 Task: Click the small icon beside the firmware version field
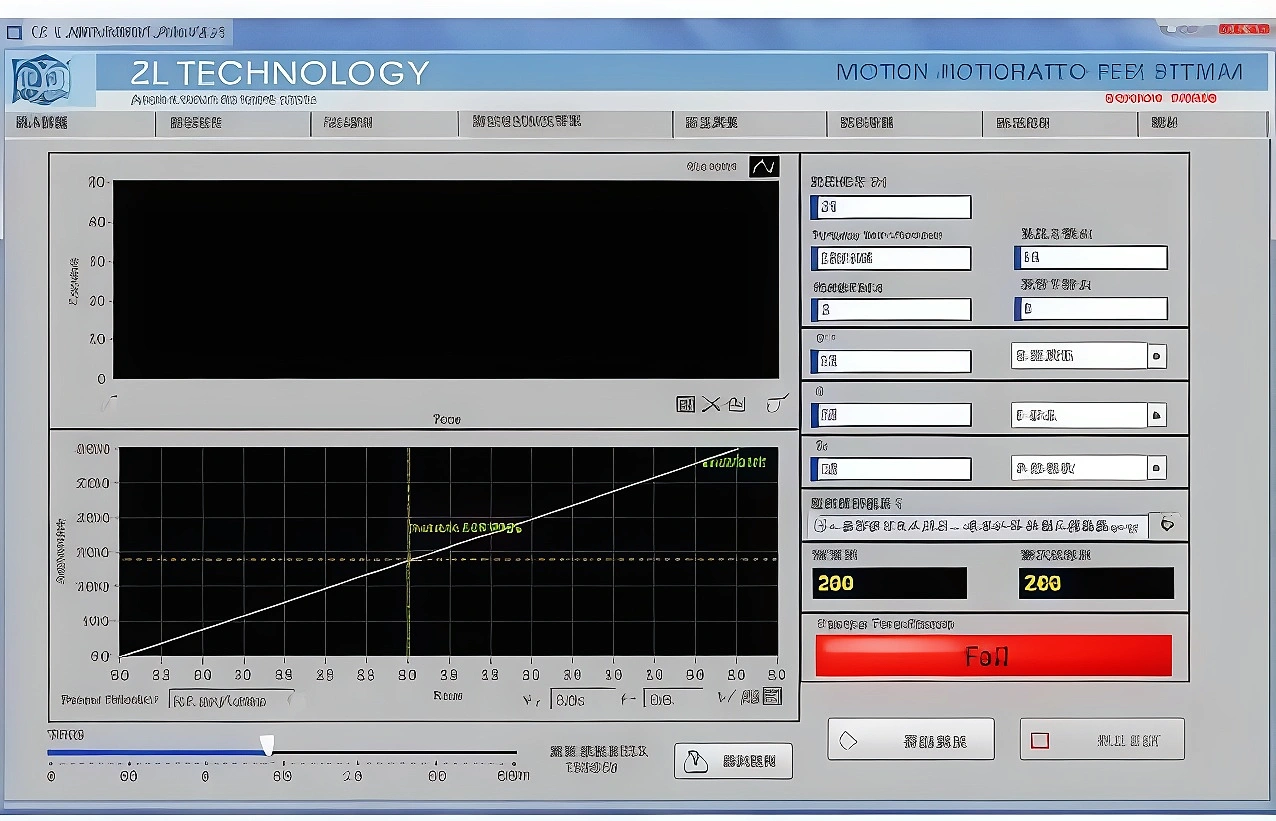[x=1167, y=524]
